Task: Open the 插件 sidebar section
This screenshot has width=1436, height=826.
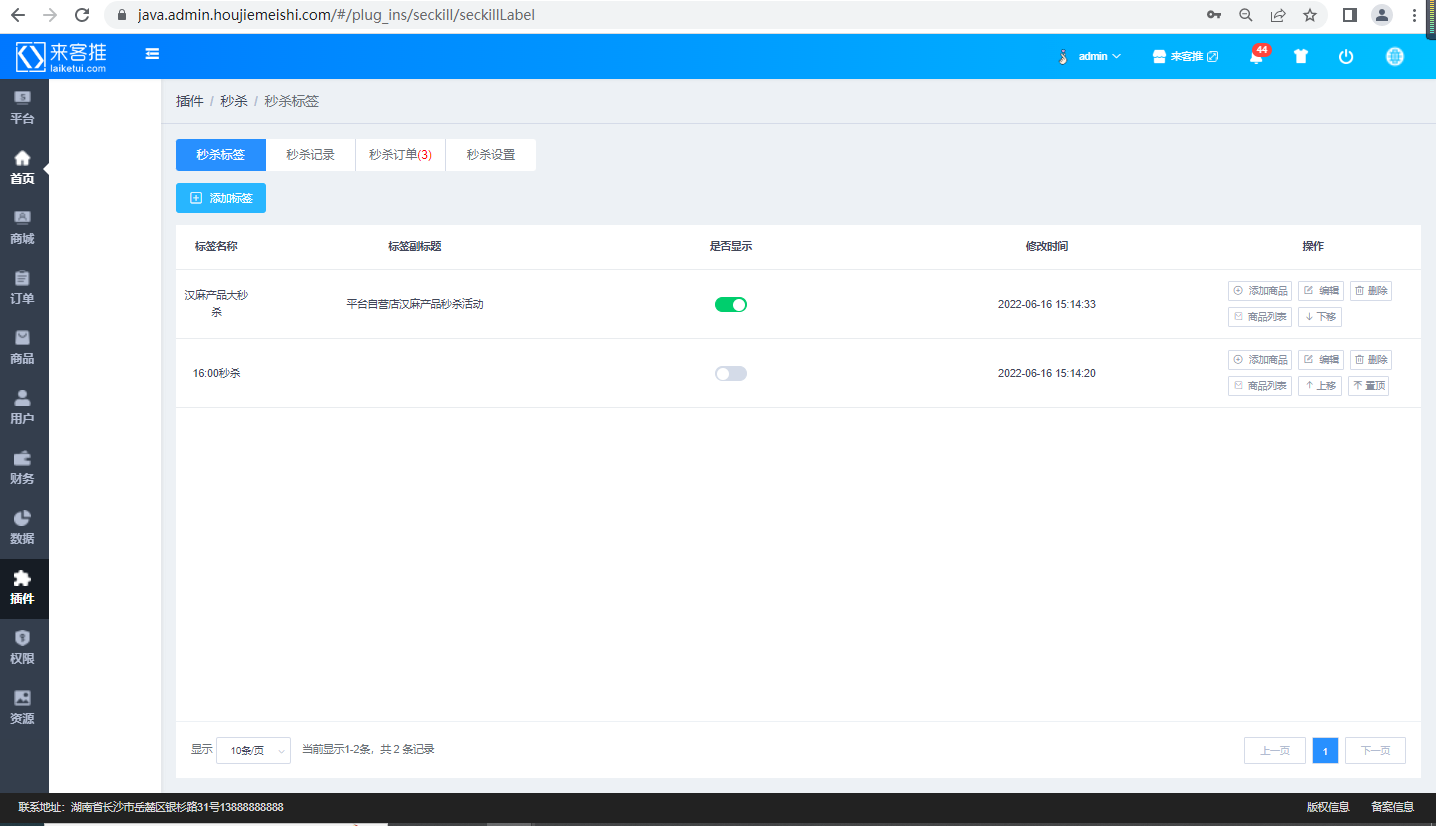Action: 23,588
